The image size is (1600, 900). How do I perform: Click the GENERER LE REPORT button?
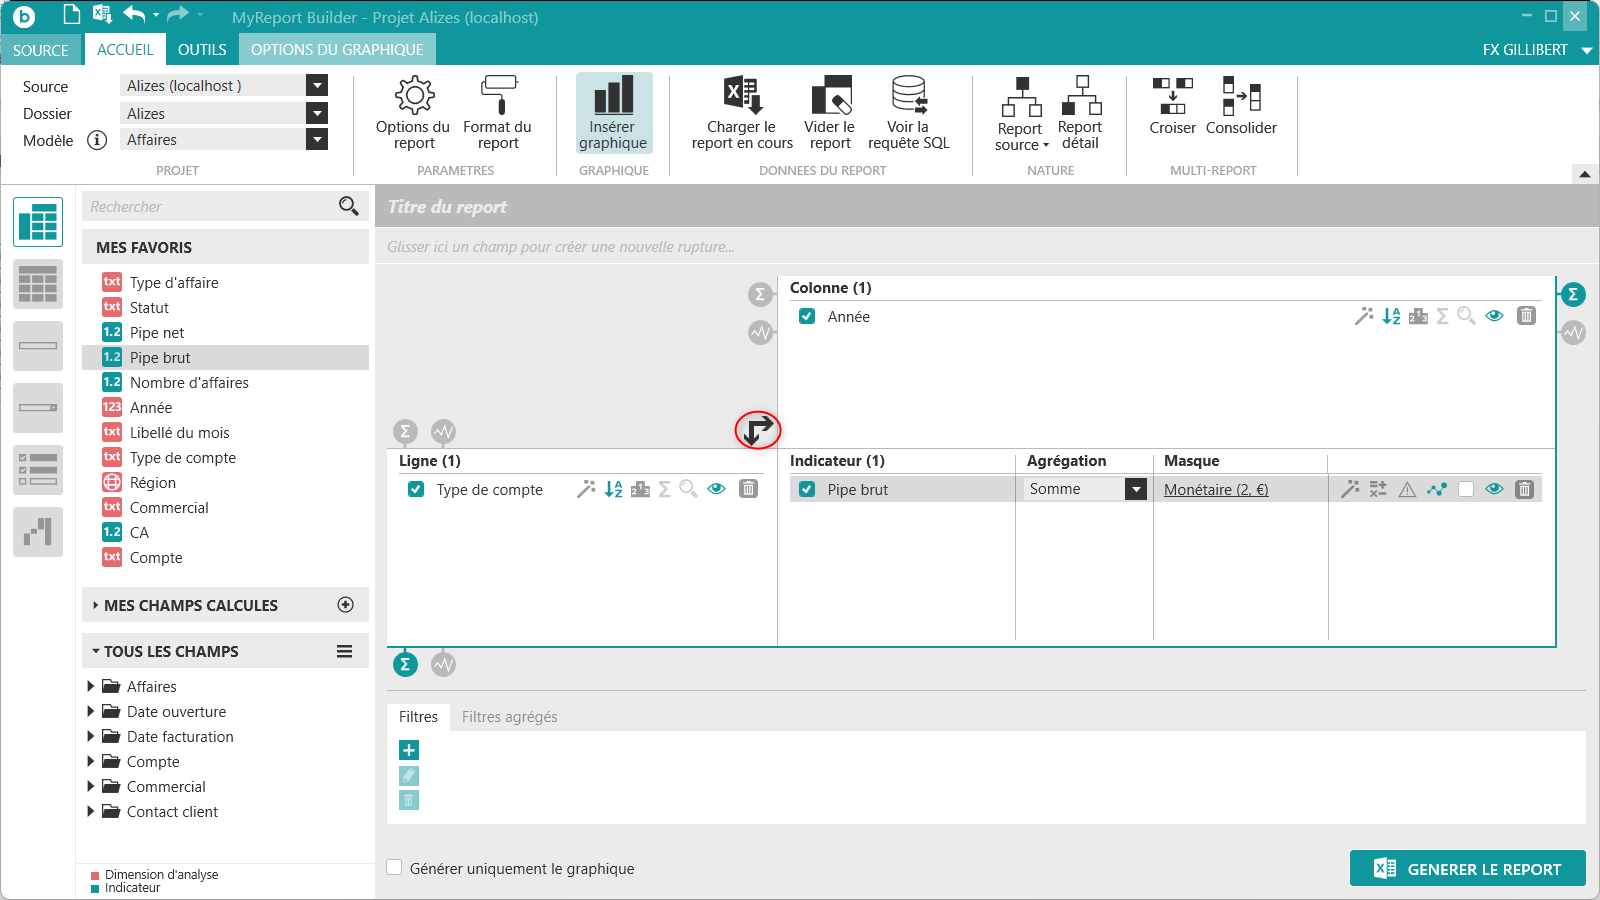(x=1467, y=869)
